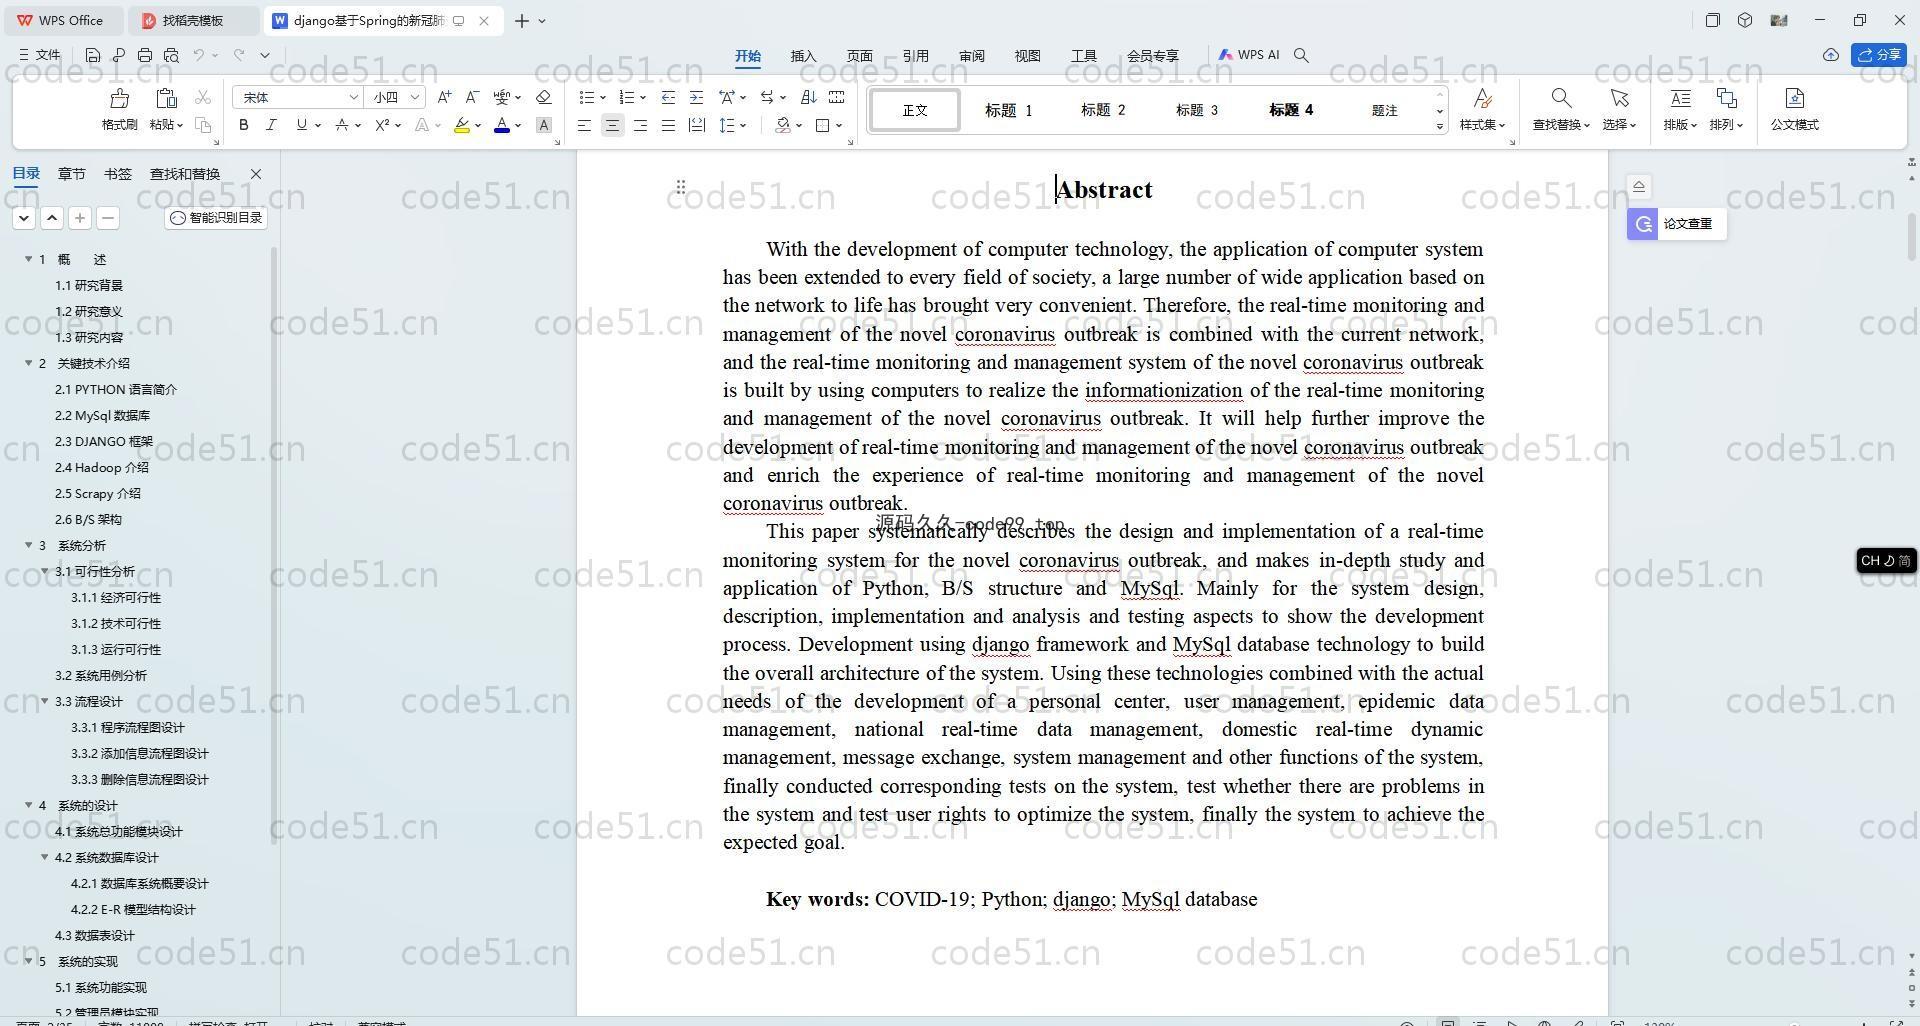The image size is (1920, 1026).
Task: Click the 排版 layout icon
Action: (x=1680, y=98)
